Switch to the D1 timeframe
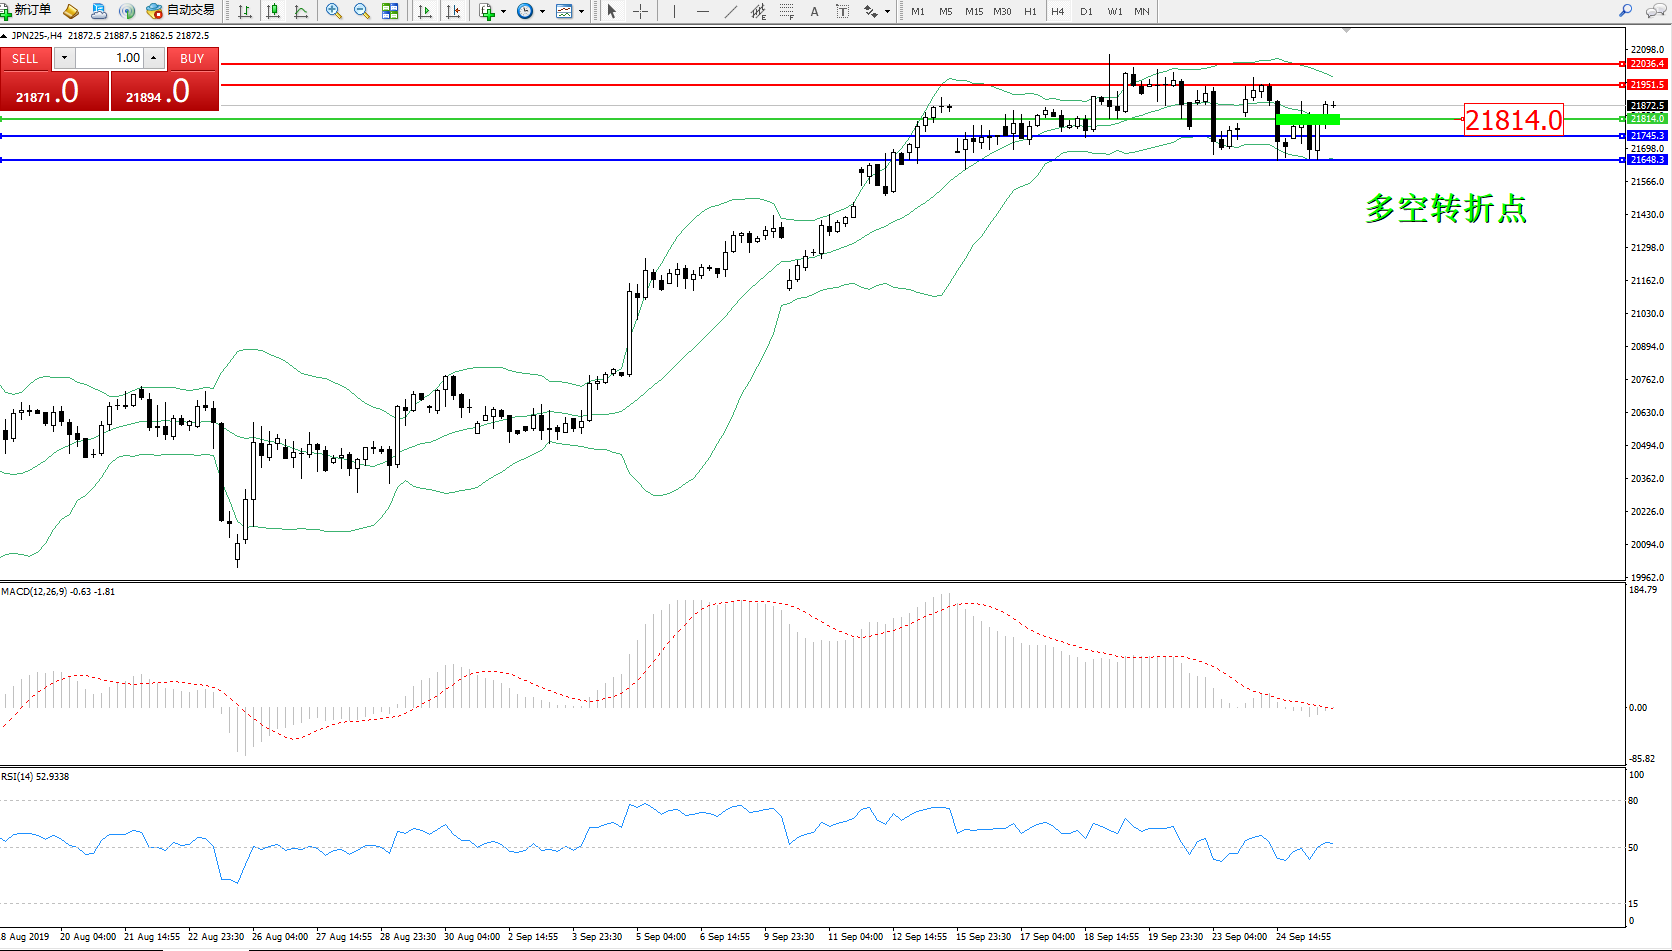This screenshot has height=951, width=1672. (x=1086, y=11)
